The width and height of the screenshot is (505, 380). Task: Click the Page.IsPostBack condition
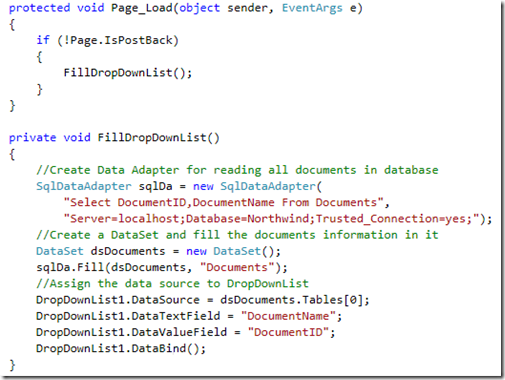coord(122,40)
